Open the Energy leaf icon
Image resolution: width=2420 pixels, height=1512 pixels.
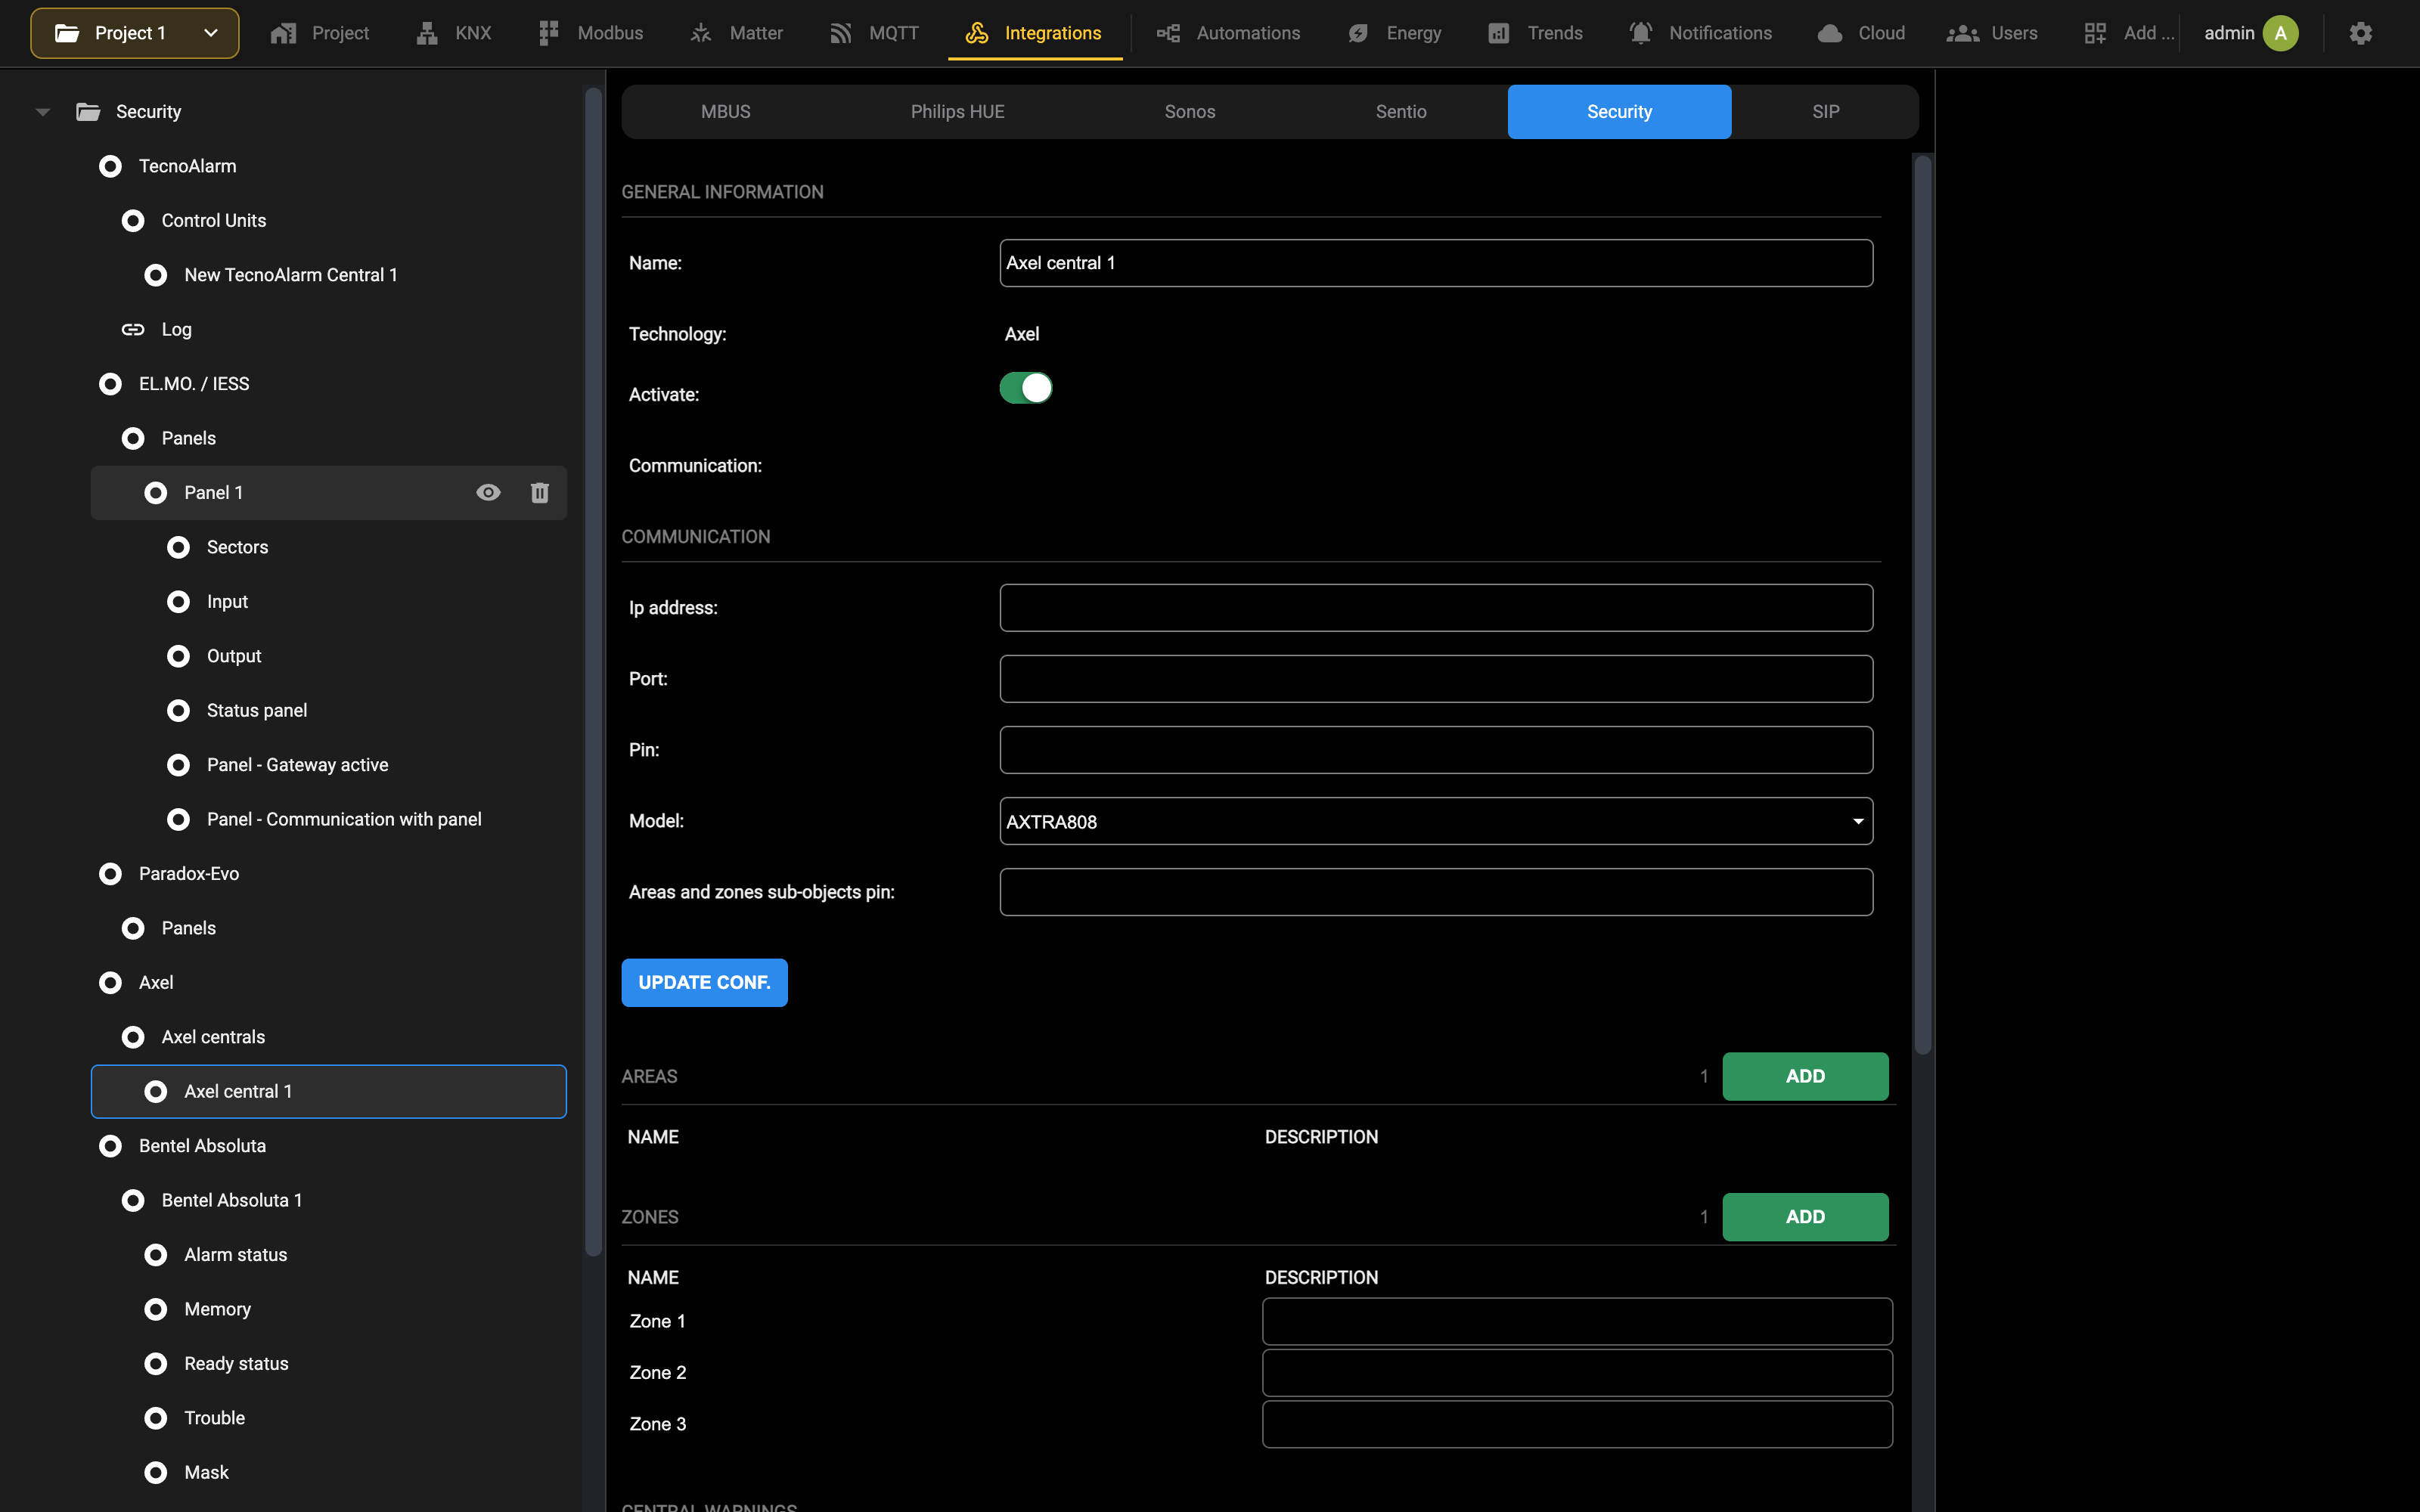click(1358, 33)
